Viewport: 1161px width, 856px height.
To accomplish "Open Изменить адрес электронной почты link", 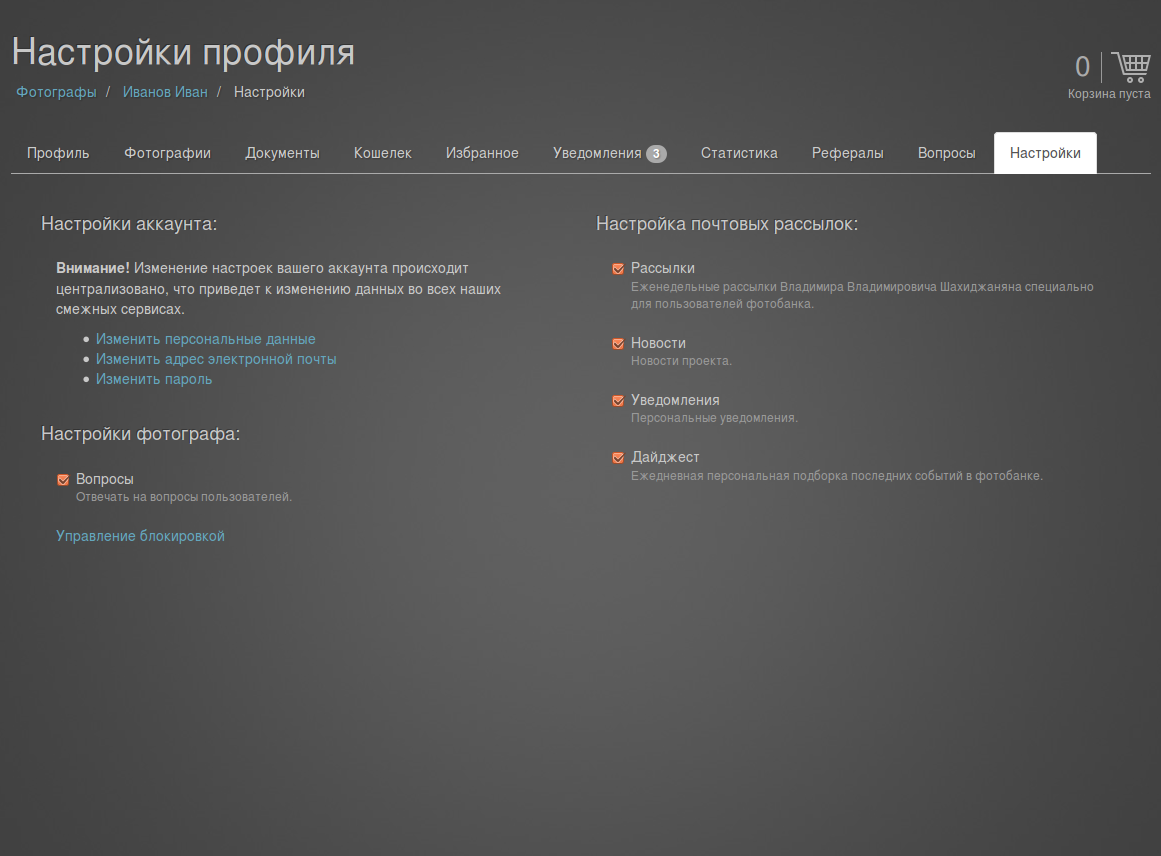I will coord(216,359).
